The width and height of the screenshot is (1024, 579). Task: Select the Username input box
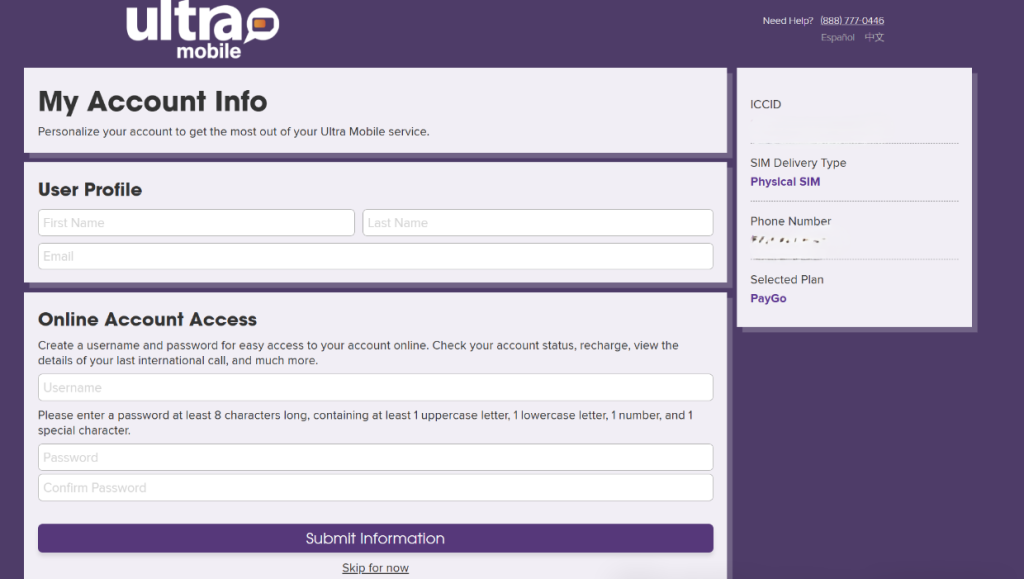[x=376, y=388]
